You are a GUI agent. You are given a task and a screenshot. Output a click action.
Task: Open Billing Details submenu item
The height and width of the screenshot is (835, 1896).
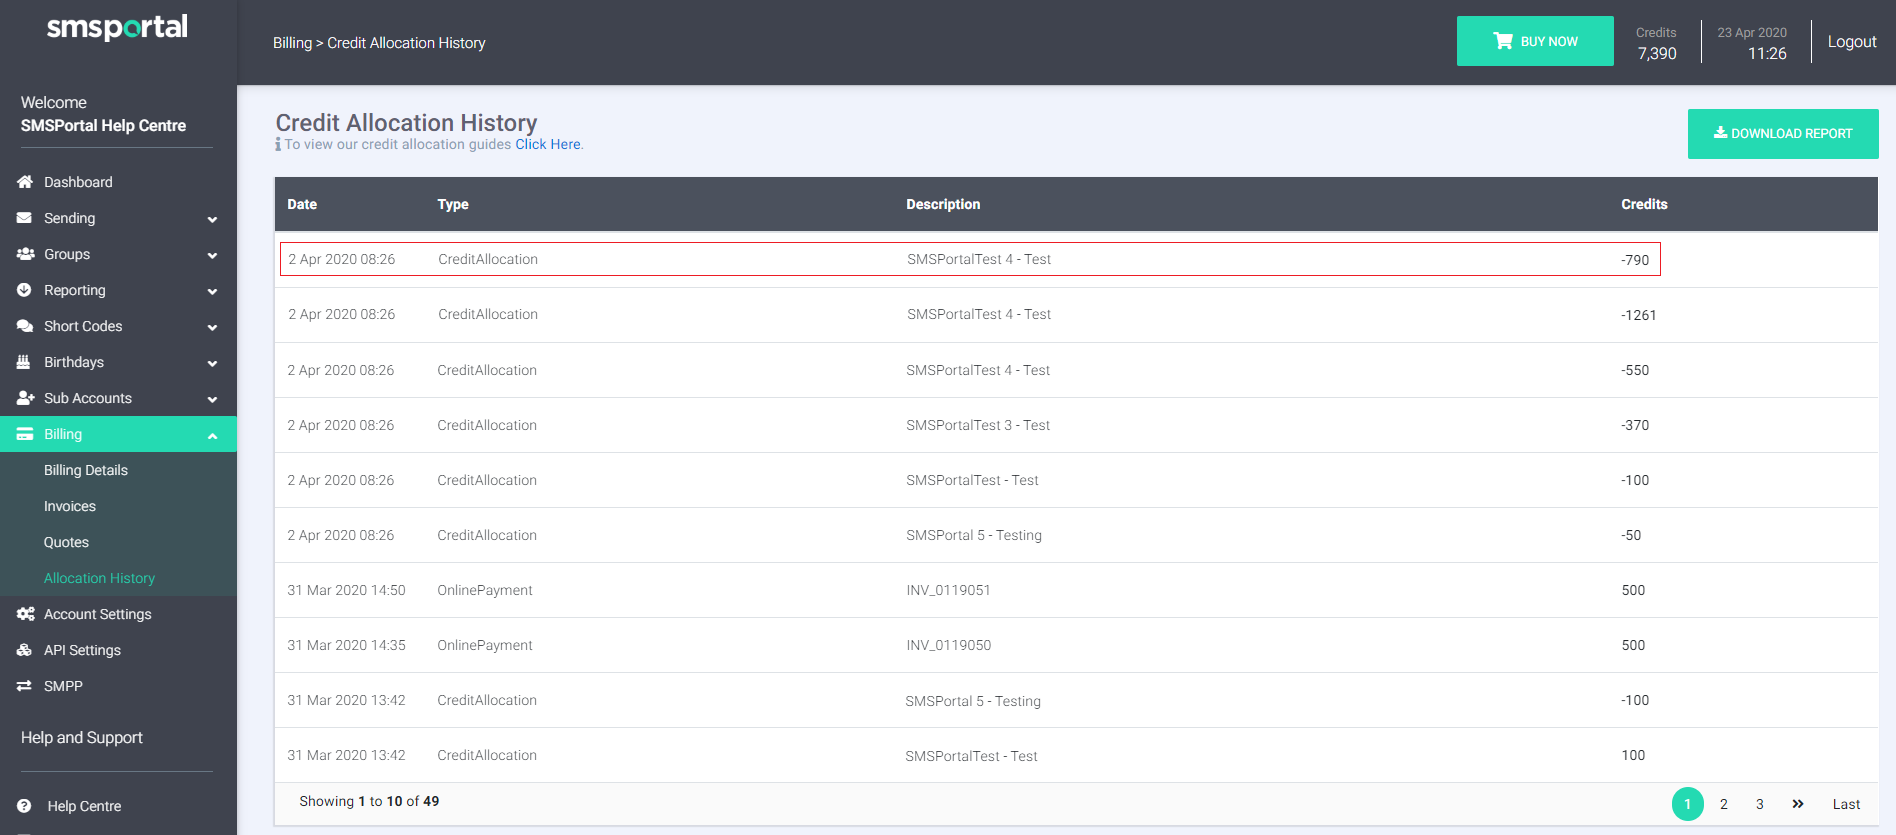[86, 470]
